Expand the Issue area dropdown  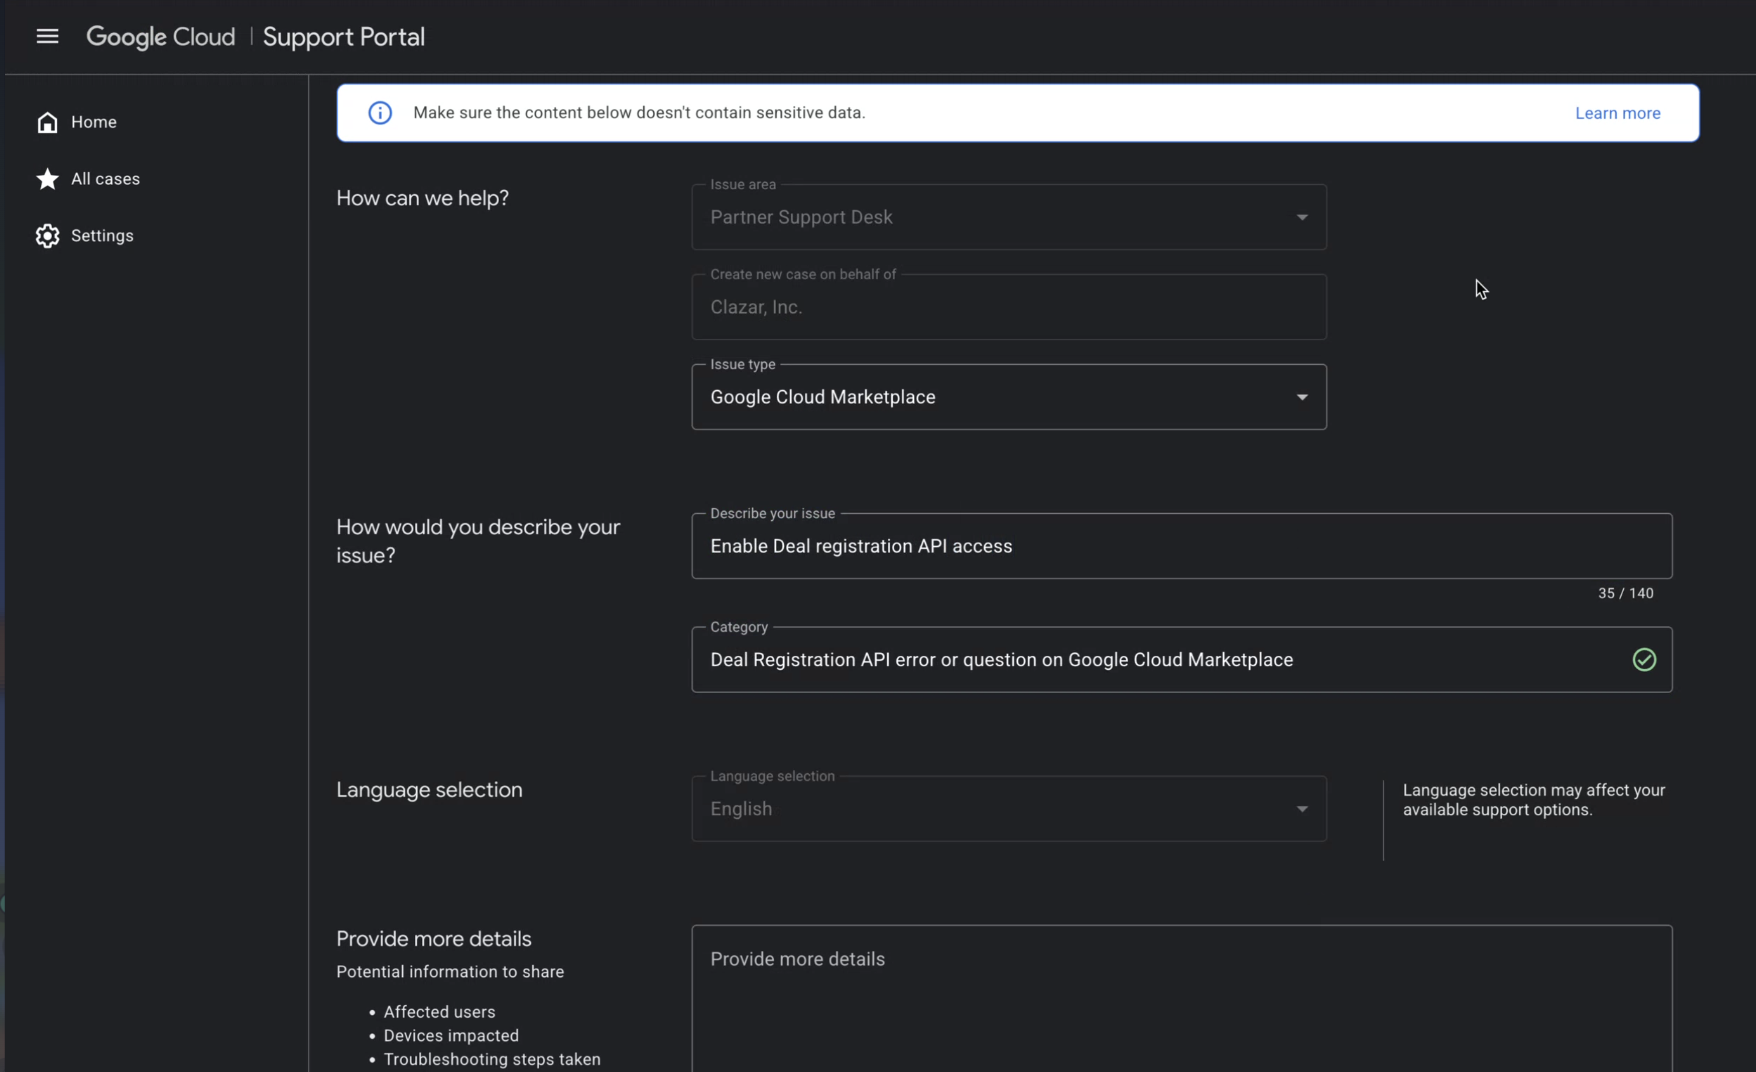[x=1009, y=217]
